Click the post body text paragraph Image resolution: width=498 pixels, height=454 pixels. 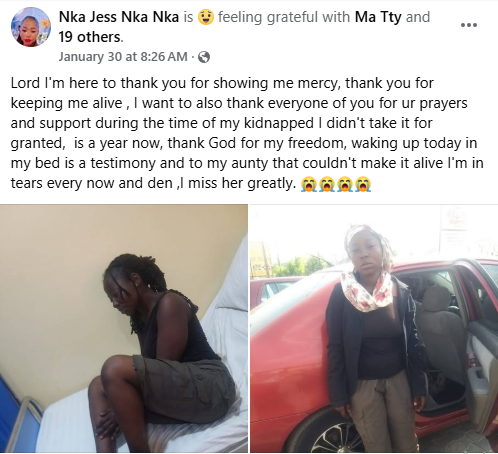[247, 133]
